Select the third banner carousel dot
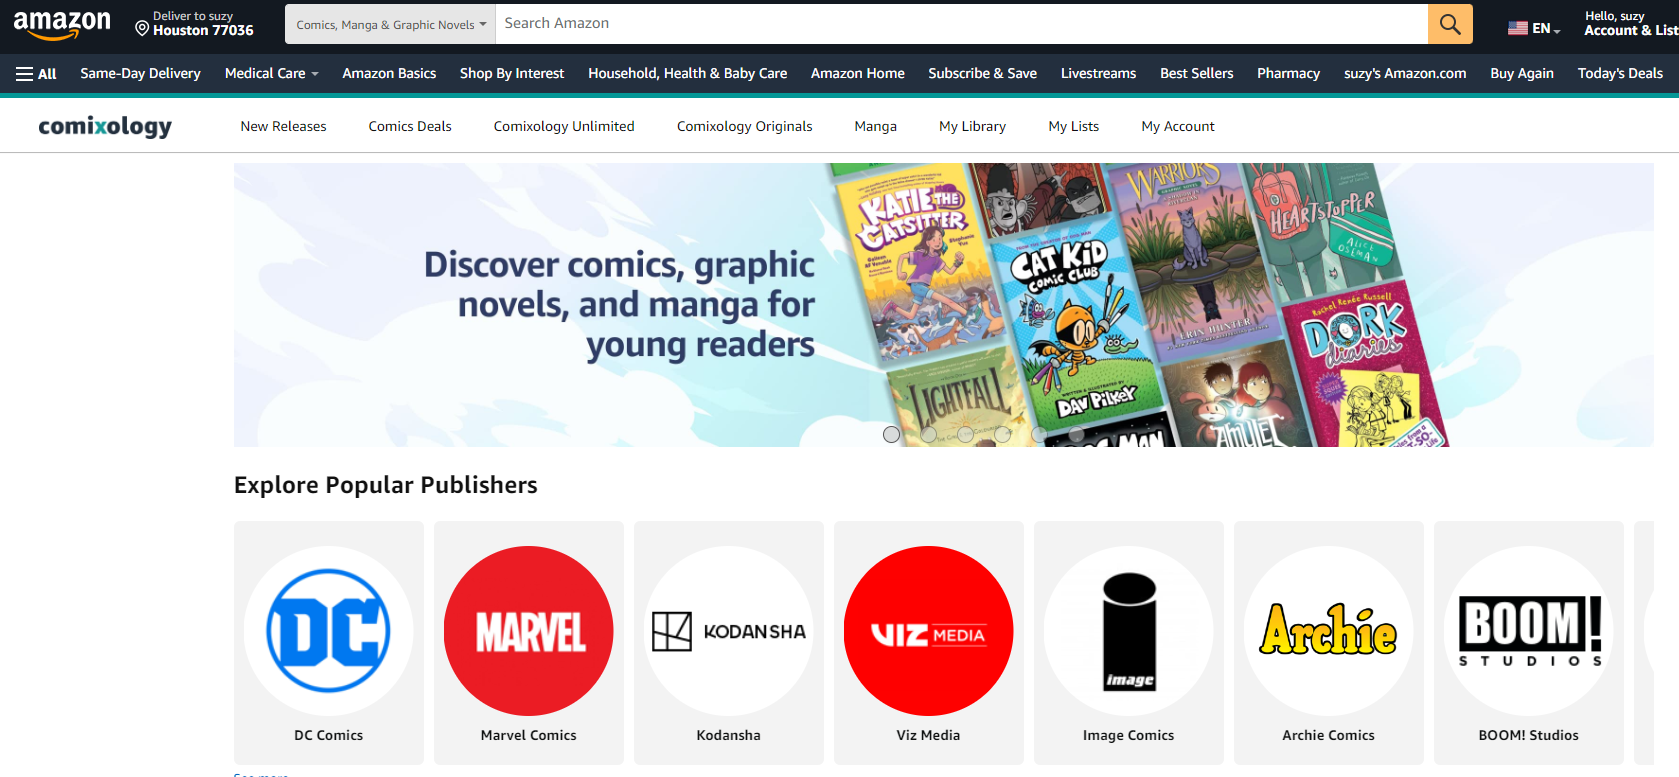This screenshot has width=1679, height=777. (966, 434)
